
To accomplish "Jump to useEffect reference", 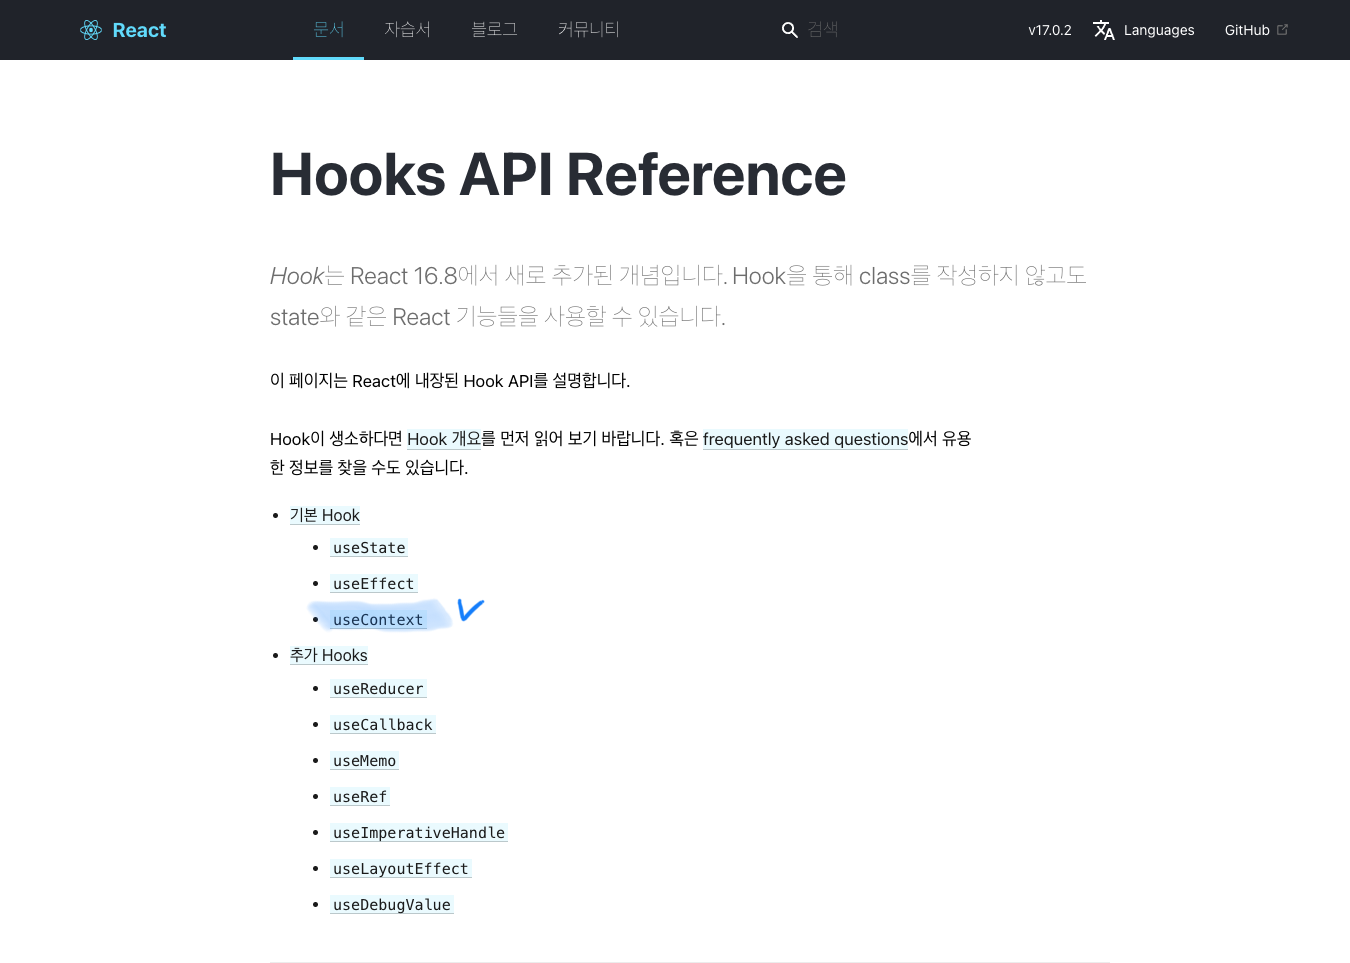I will click(373, 584).
